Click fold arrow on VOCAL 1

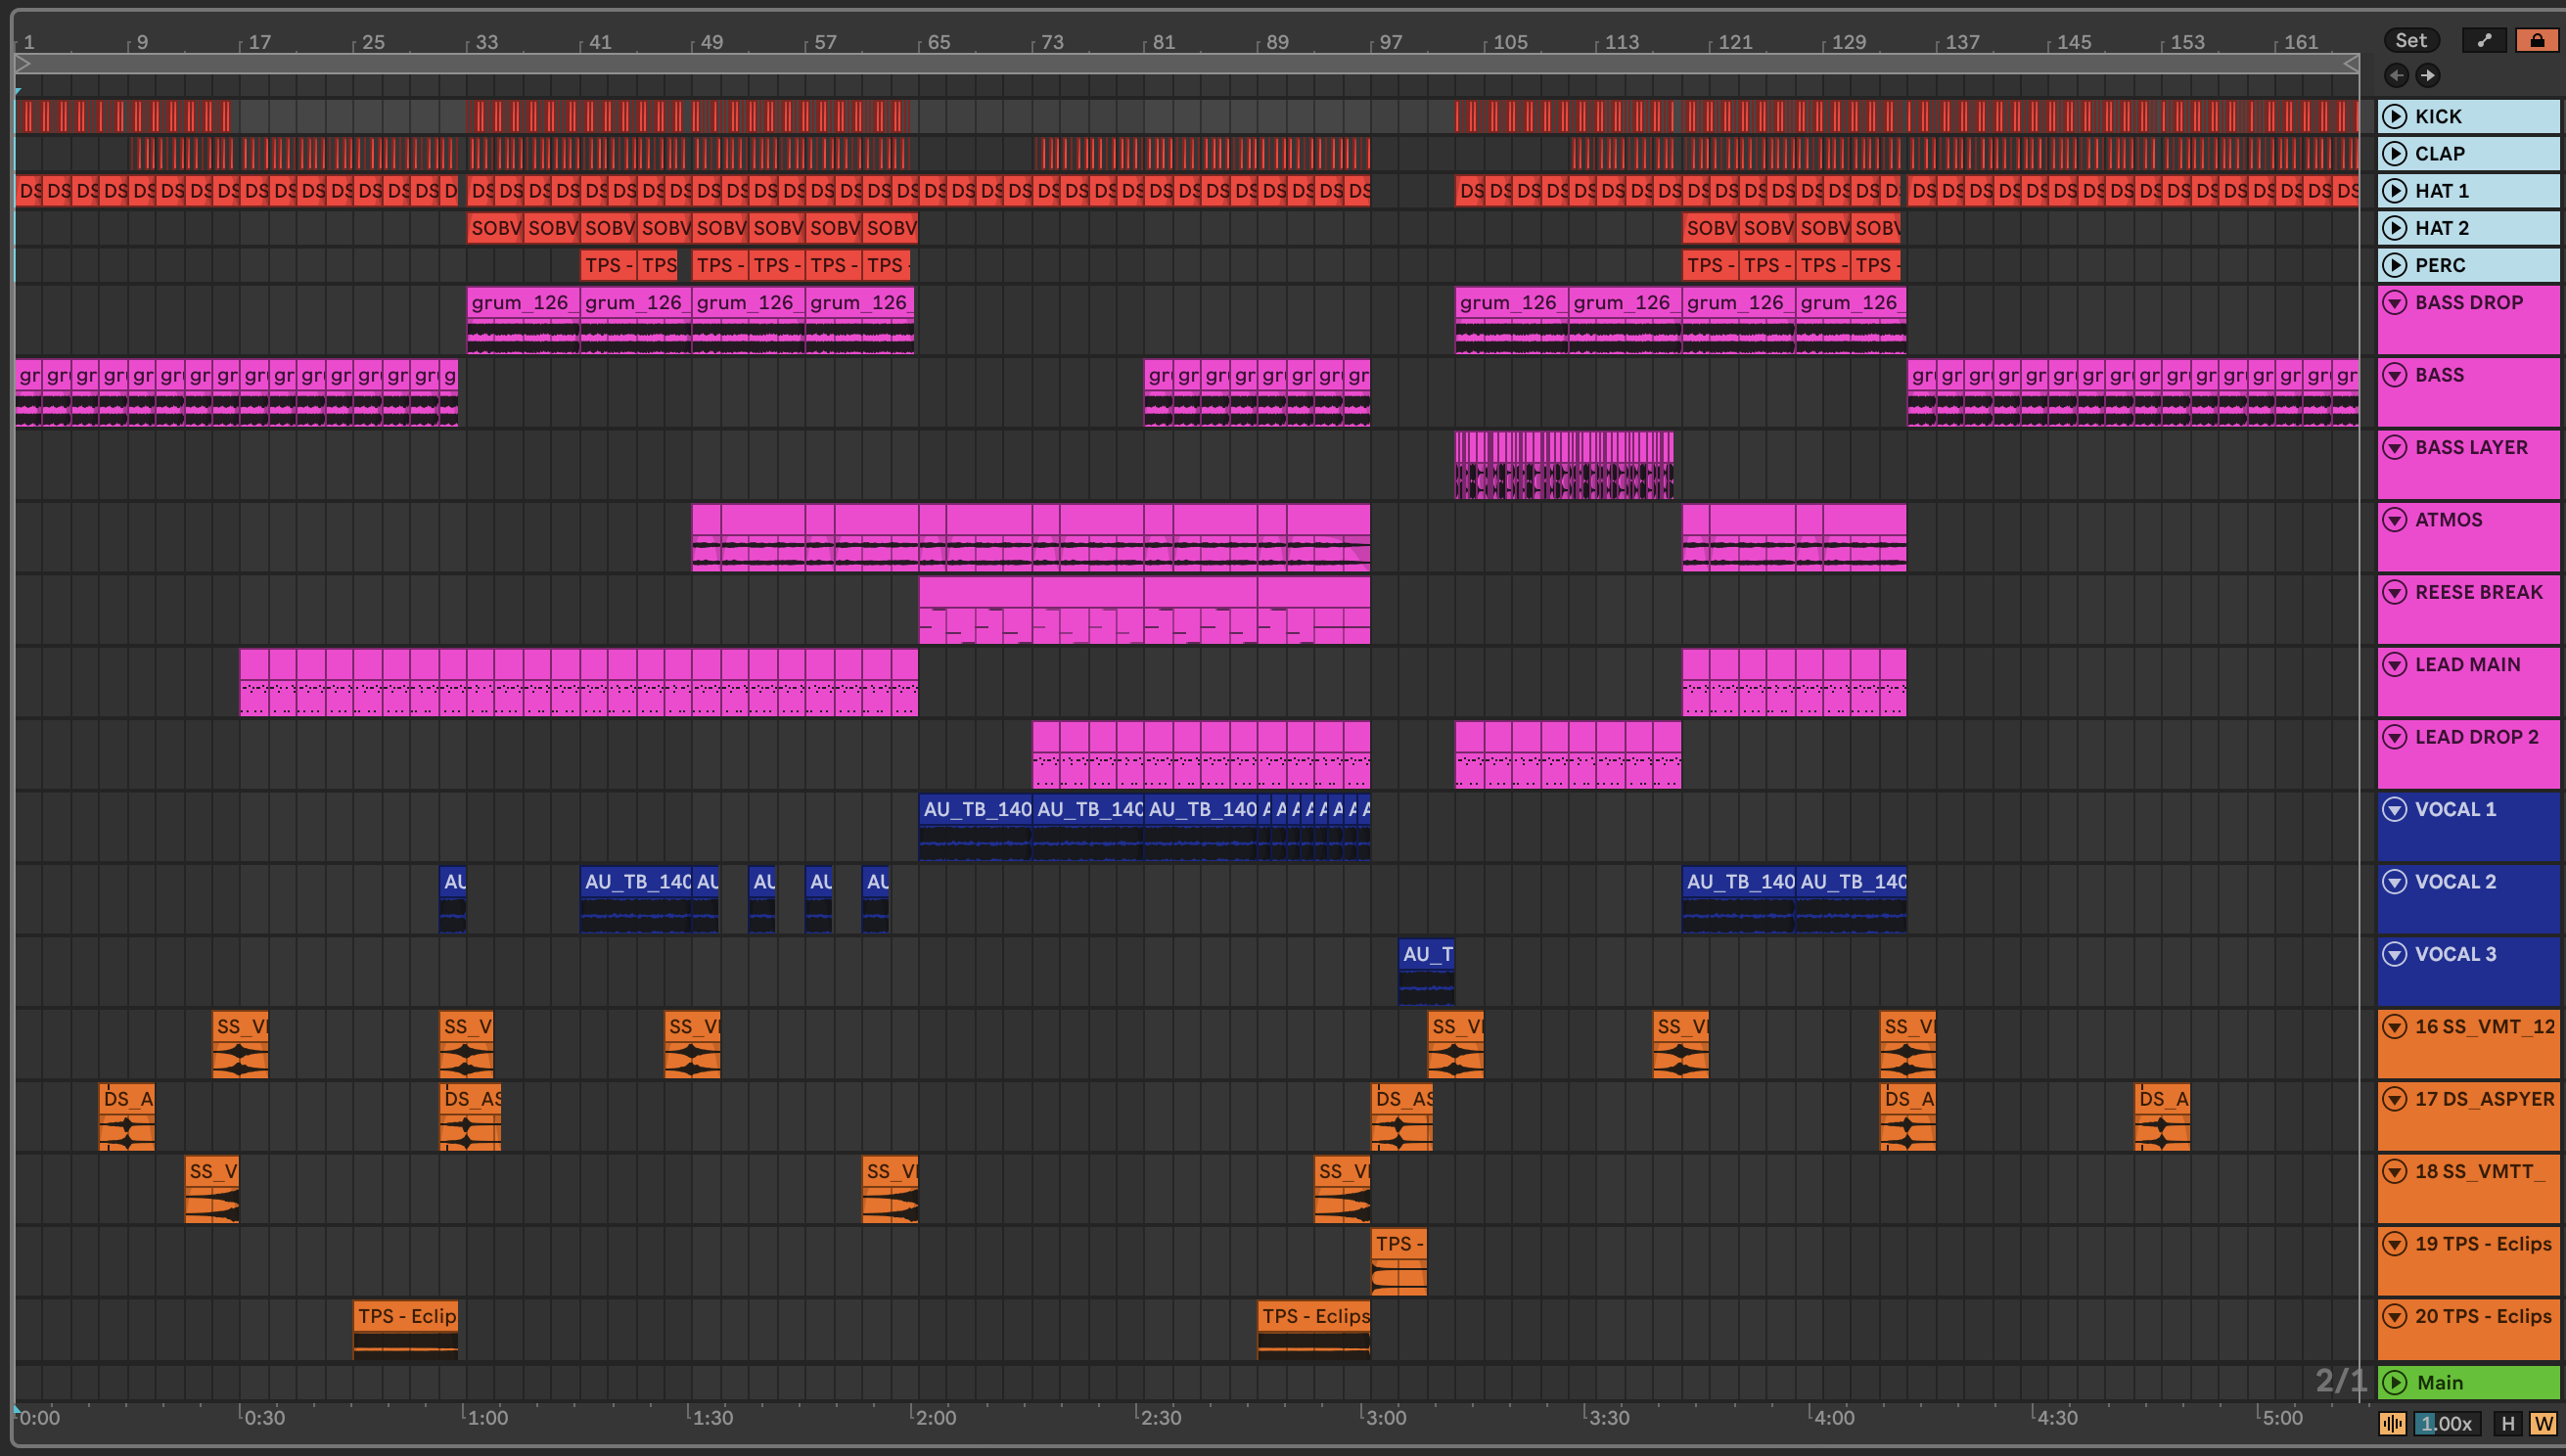(2394, 809)
